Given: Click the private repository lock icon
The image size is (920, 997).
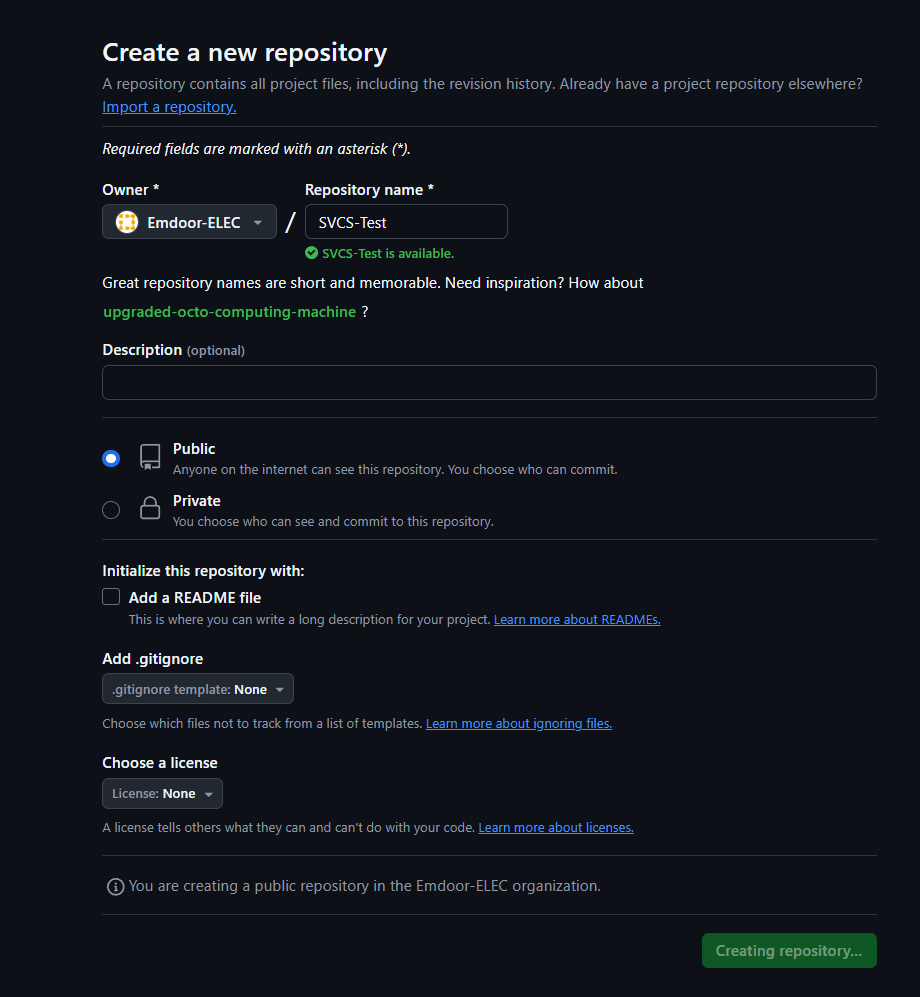Looking at the screenshot, I should 150,509.
